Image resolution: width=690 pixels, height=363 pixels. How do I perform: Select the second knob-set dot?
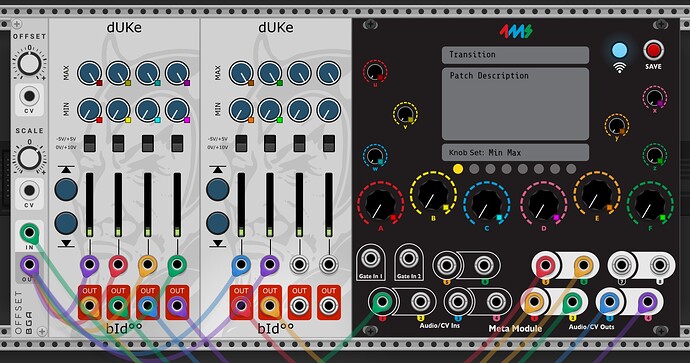click(x=474, y=169)
